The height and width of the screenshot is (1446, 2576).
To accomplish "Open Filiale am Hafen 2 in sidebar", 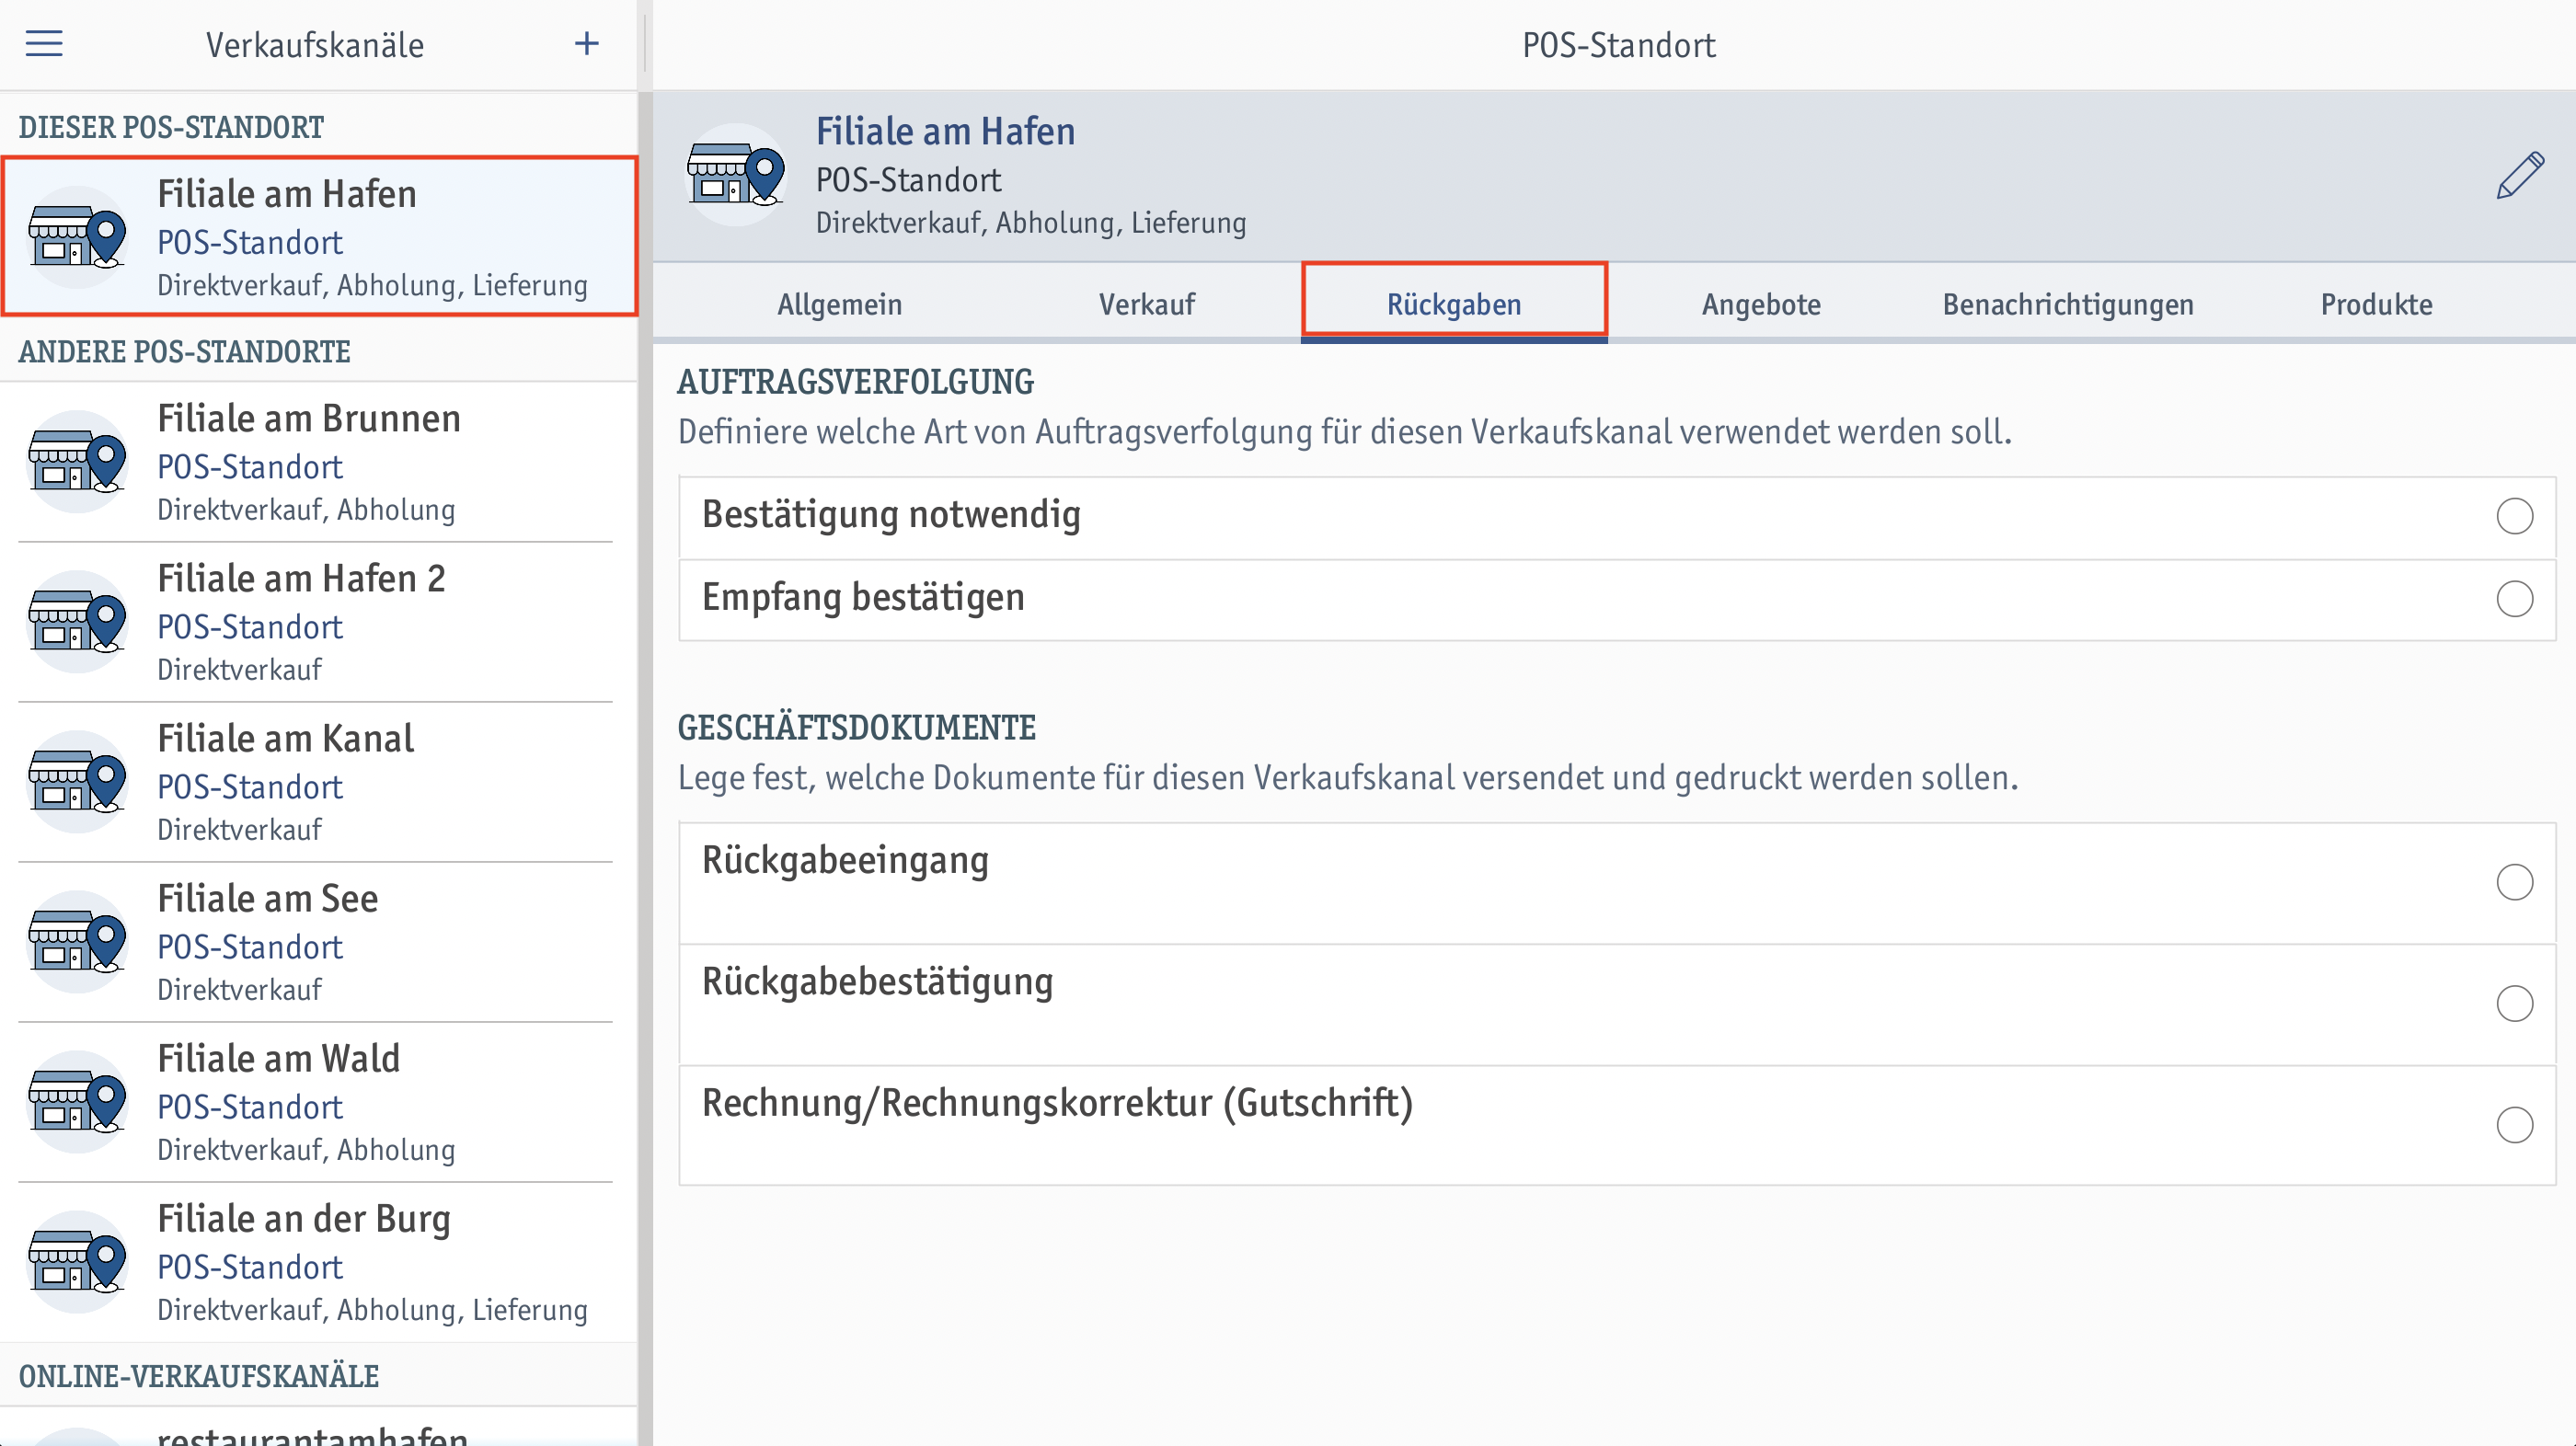I will click(318, 622).
